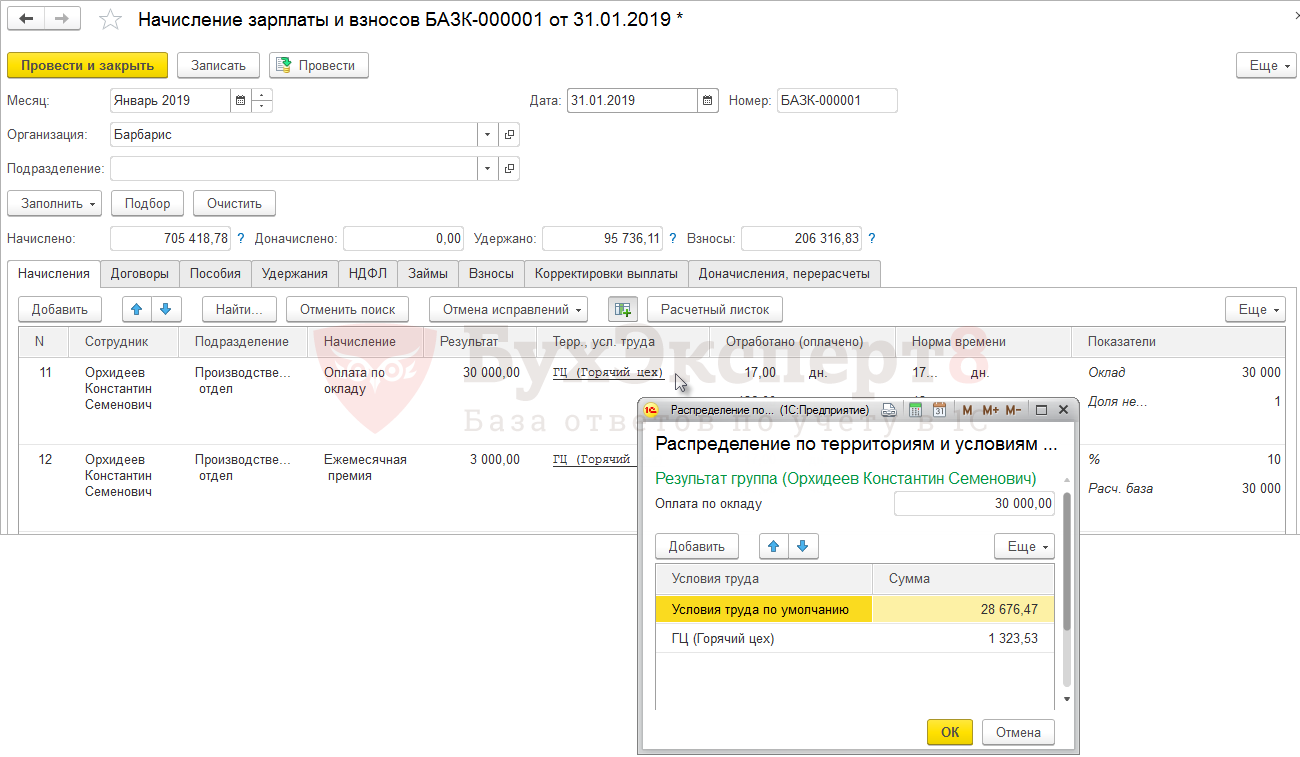This screenshot has width=1300, height=757.
Task: Expand the Отмена исправлений menu
Action: tap(508, 310)
